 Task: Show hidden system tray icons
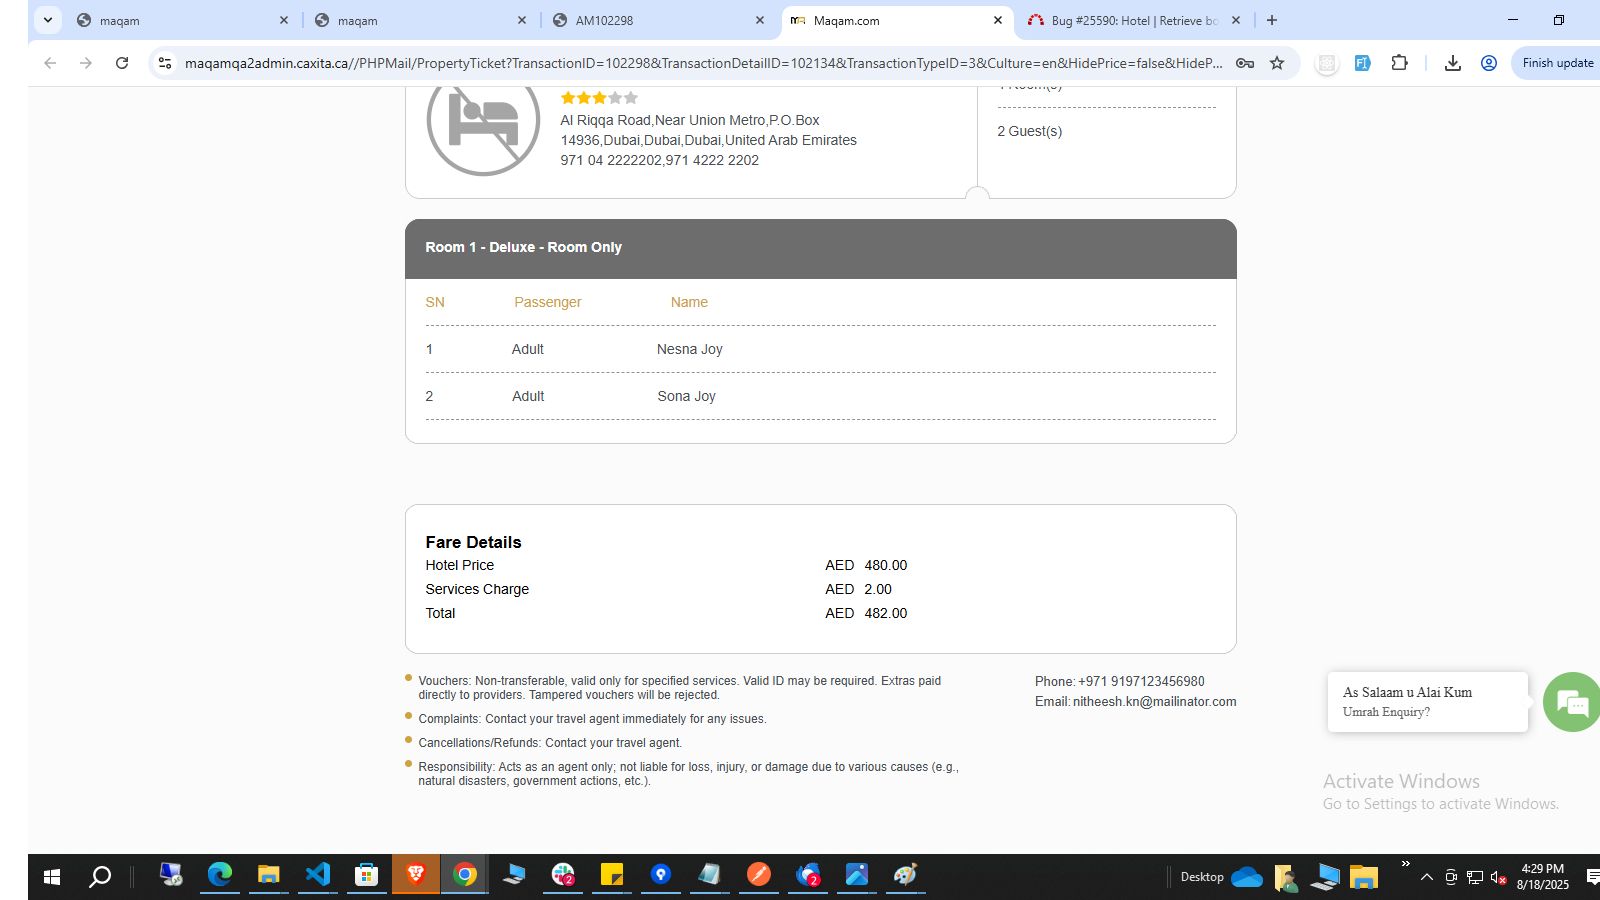point(1426,877)
